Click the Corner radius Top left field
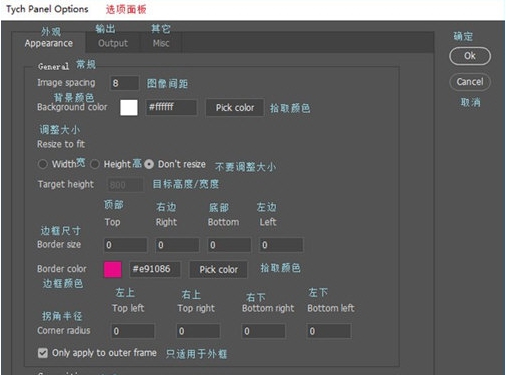506x375 pixels. 133,331
